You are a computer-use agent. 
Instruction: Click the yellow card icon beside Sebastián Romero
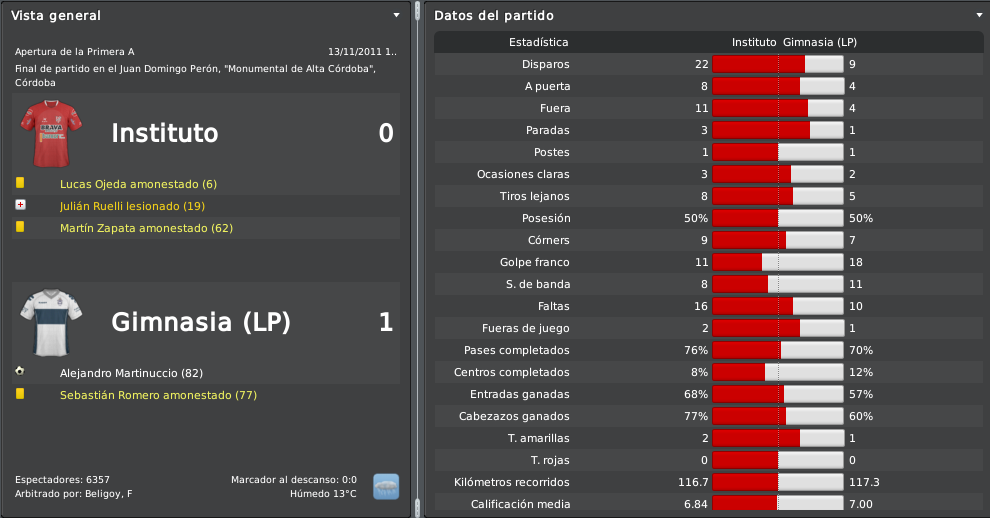[x=20, y=394]
